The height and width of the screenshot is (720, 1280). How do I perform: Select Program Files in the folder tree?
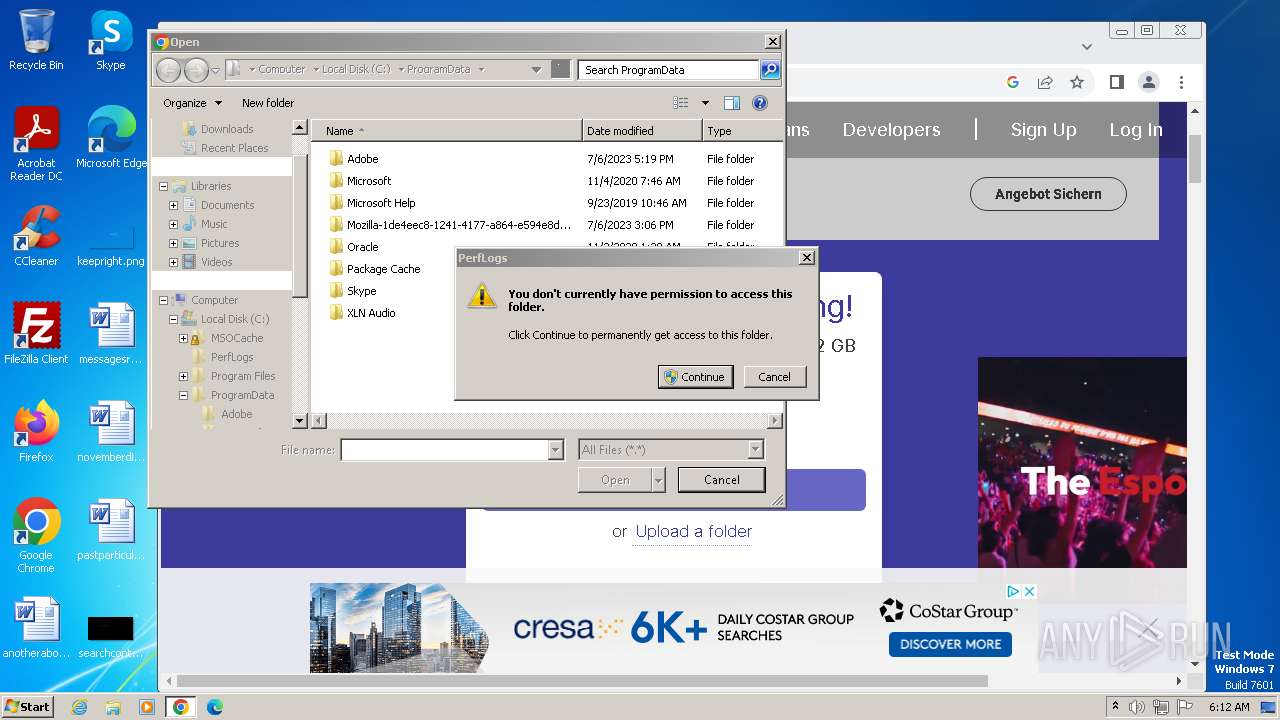click(x=233, y=376)
